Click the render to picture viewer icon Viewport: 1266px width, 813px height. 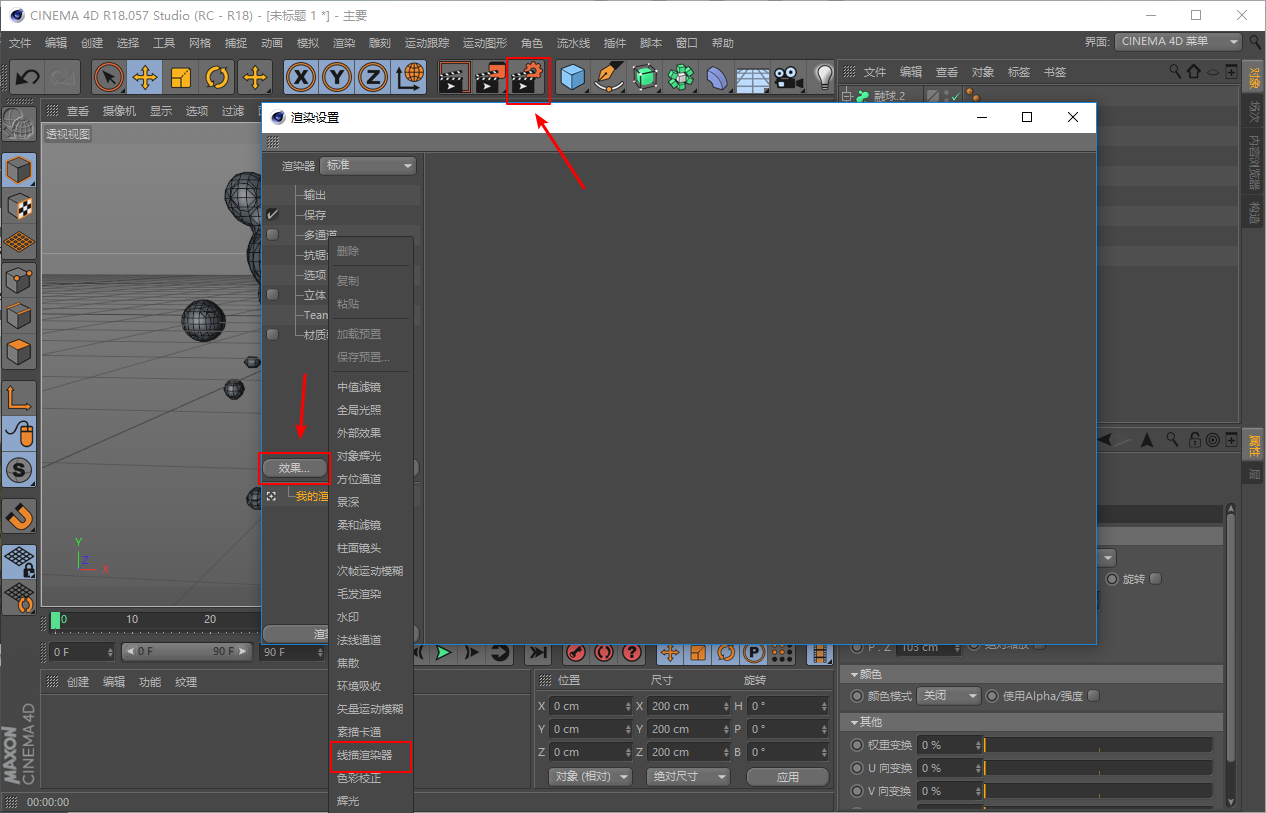[491, 77]
